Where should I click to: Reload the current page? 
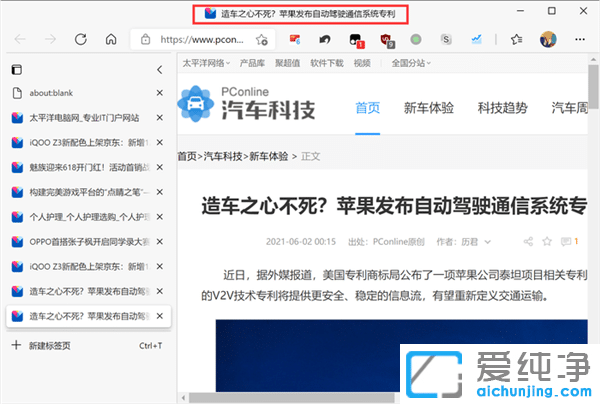pyautogui.click(x=81, y=39)
